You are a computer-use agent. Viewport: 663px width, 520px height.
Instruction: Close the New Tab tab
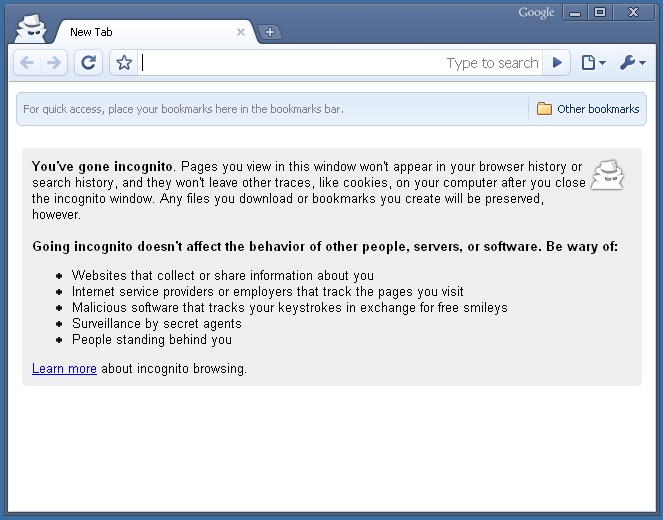(241, 32)
